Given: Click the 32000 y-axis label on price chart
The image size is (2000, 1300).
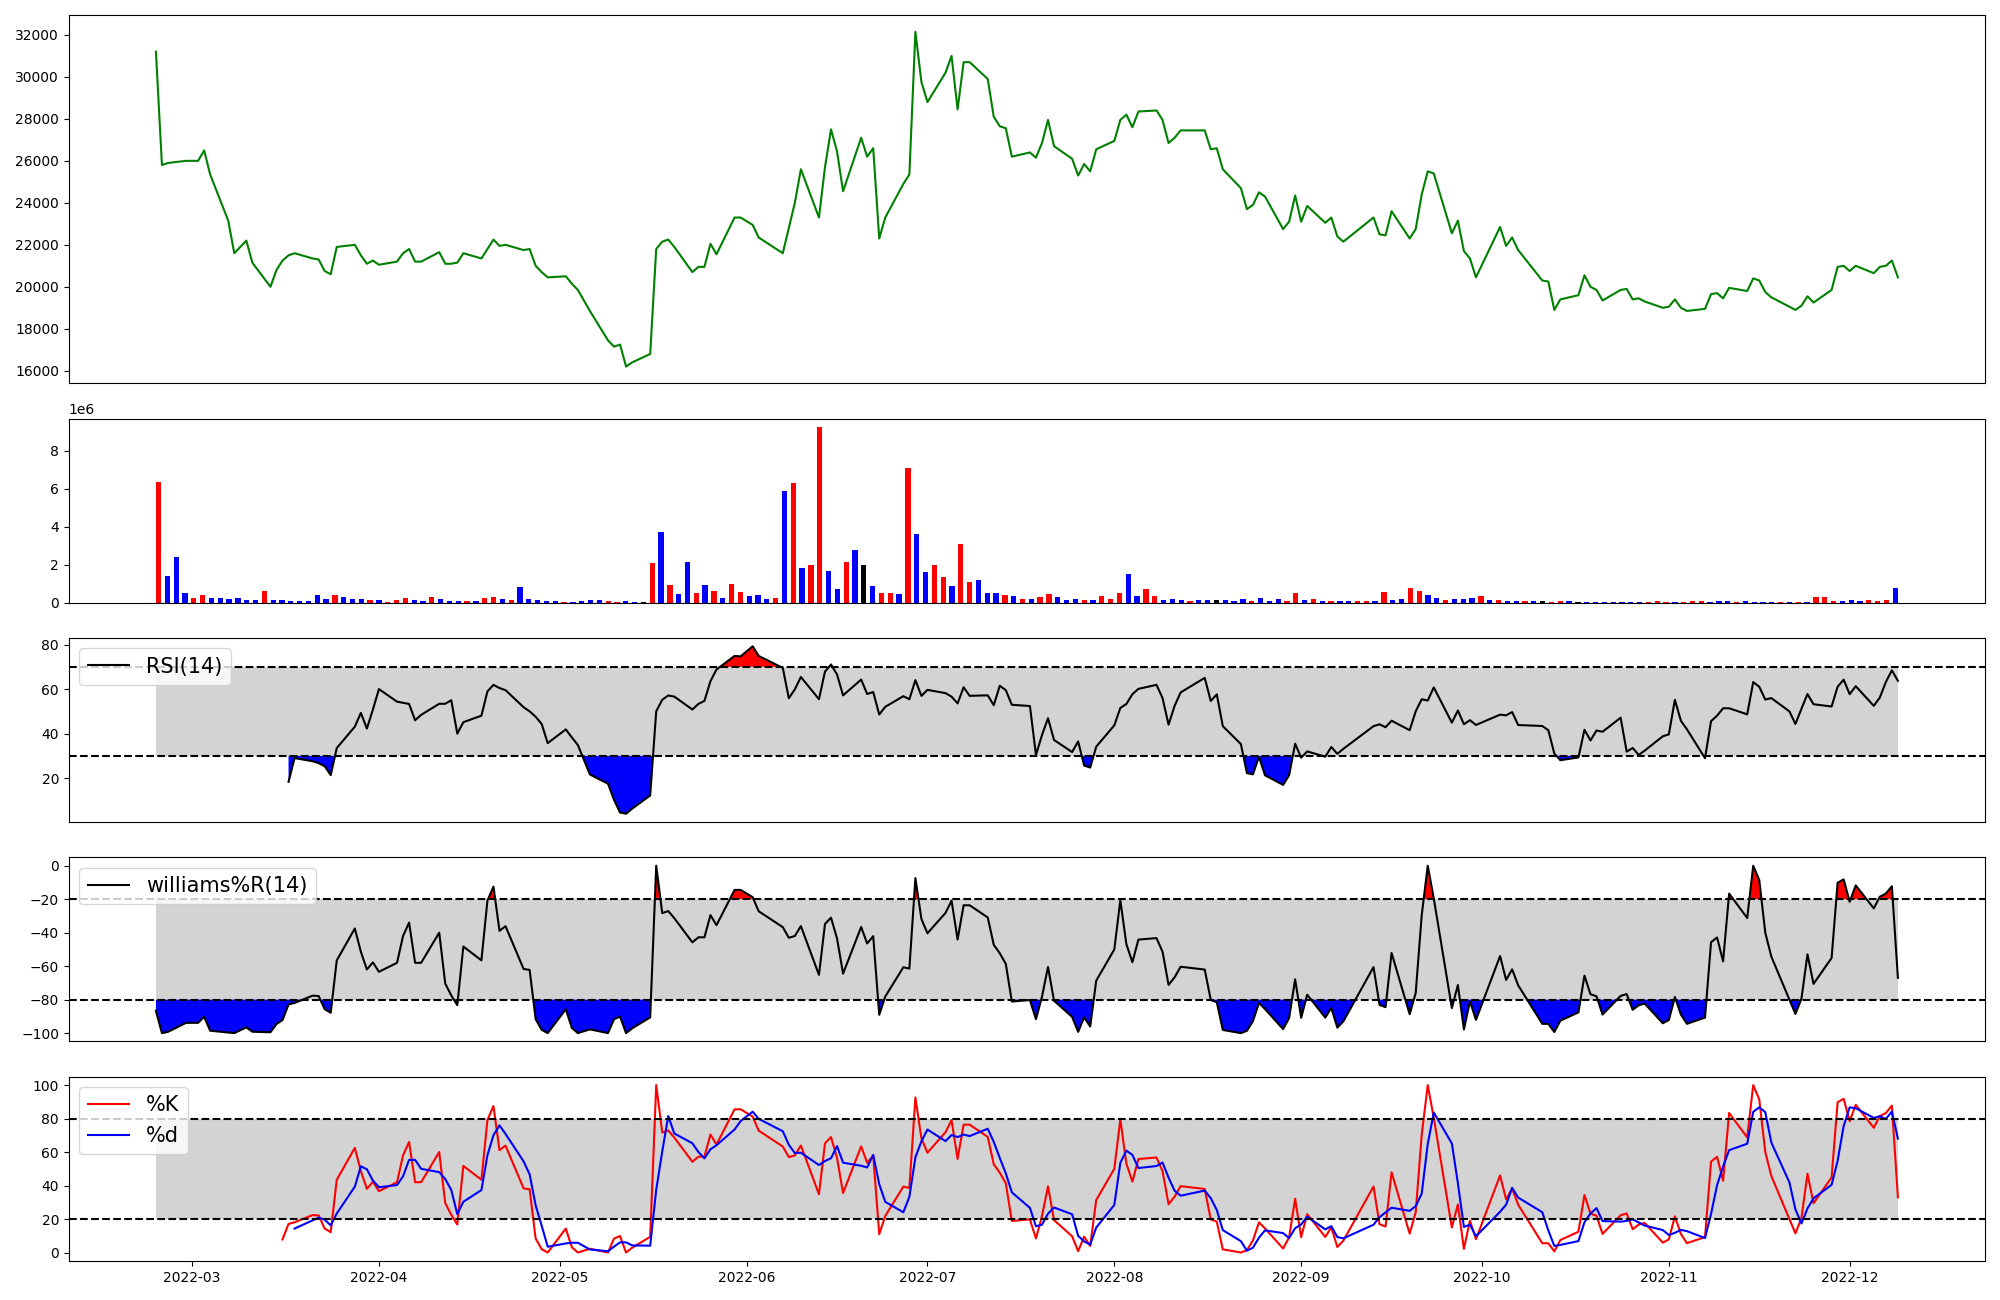Looking at the screenshot, I should pos(37,35).
